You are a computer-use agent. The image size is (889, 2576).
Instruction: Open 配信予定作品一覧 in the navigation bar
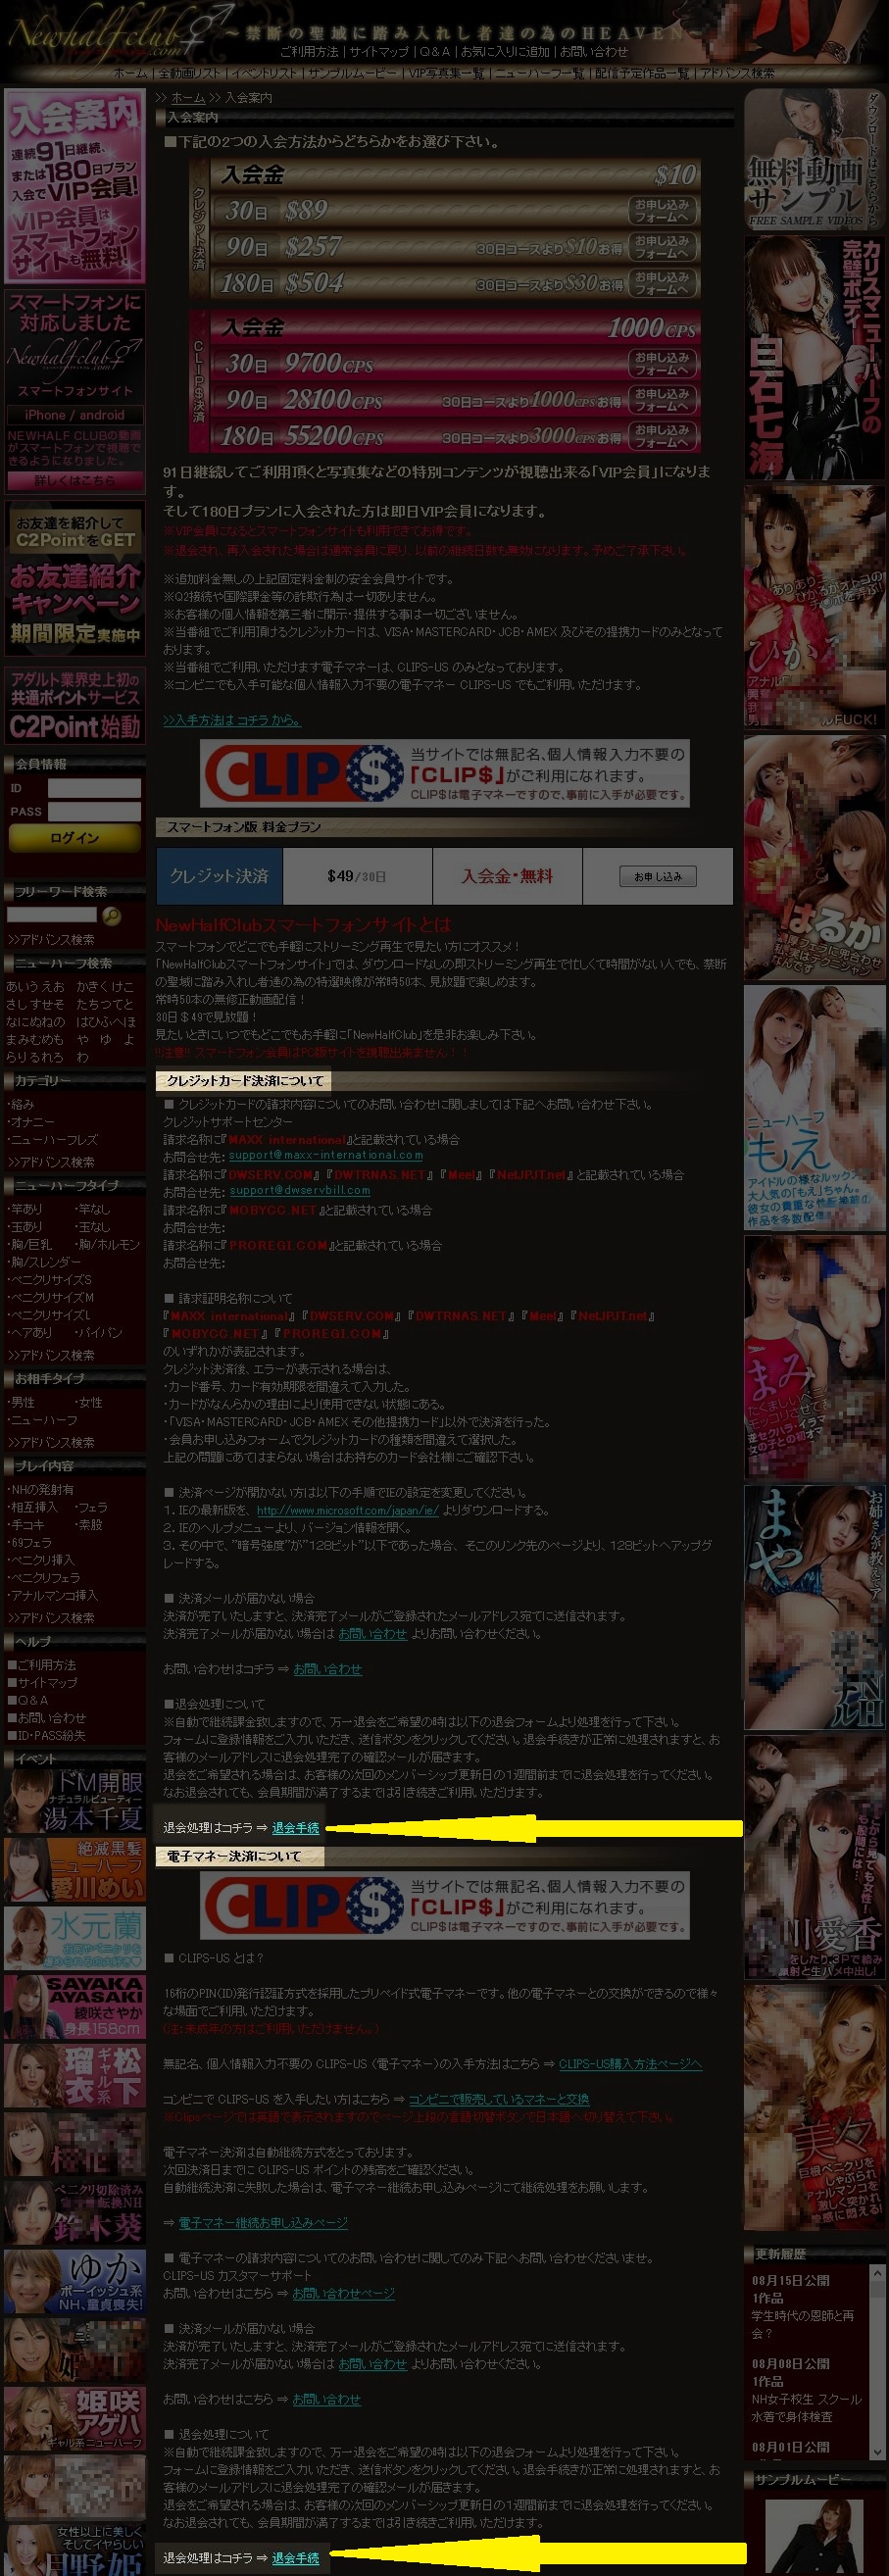(641, 73)
